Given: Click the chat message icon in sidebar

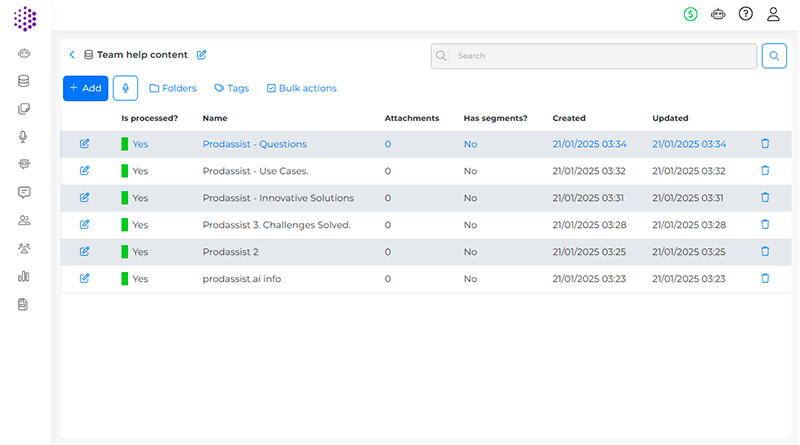Looking at the screenshot, I should click(24, 192).
